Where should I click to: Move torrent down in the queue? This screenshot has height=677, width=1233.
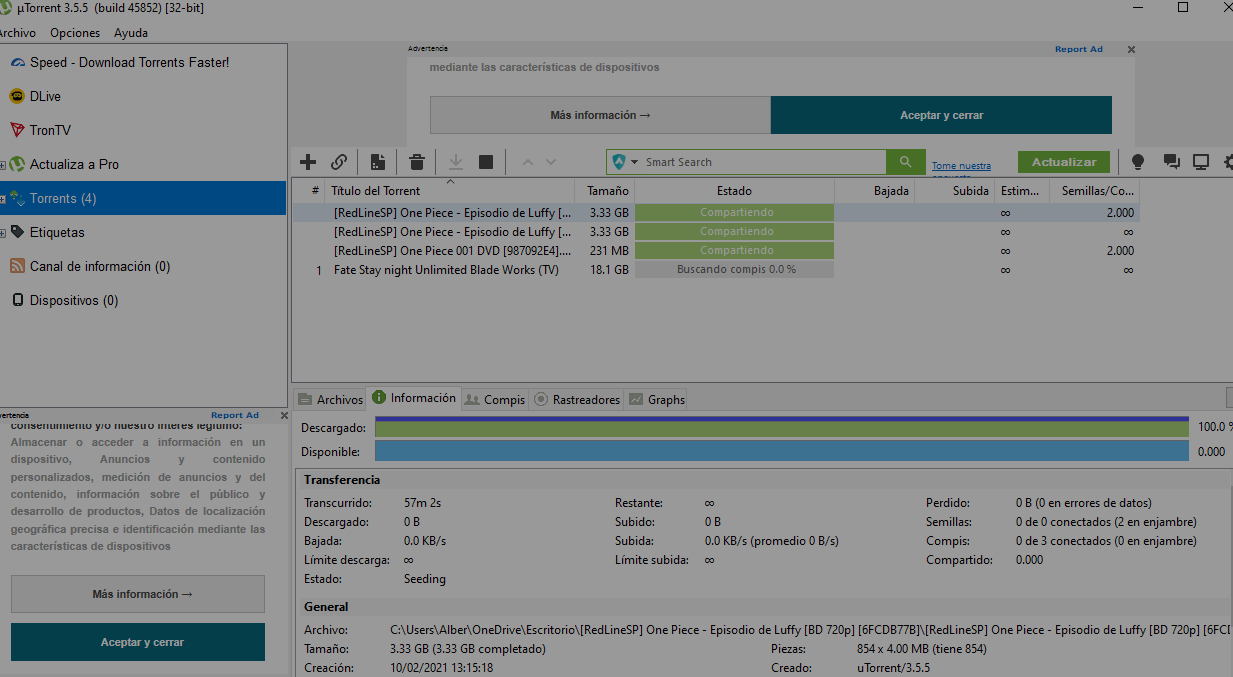(x=550, y=162)
